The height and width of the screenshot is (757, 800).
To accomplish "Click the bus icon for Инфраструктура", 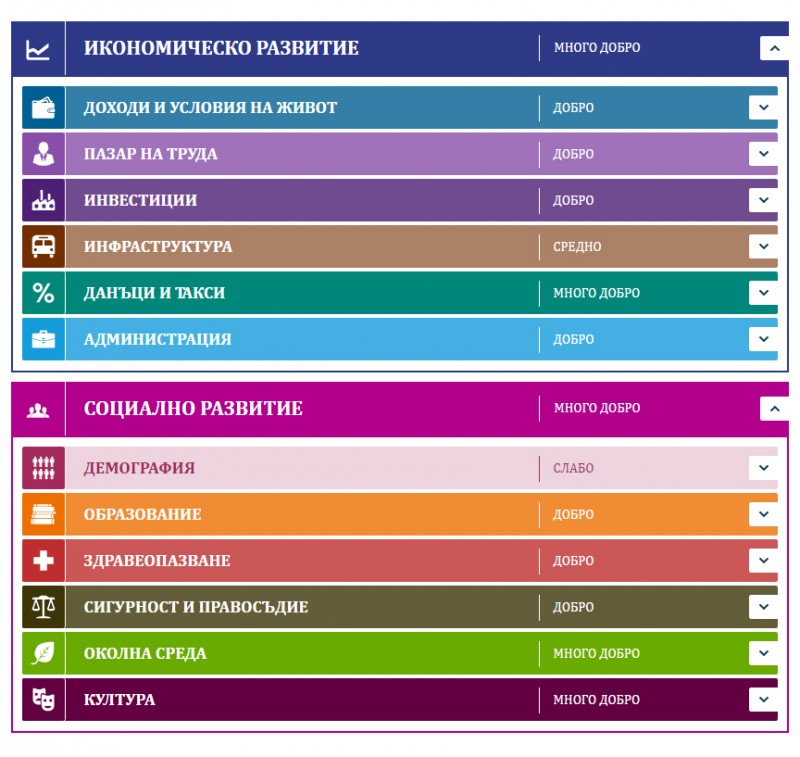I will 43,246.
